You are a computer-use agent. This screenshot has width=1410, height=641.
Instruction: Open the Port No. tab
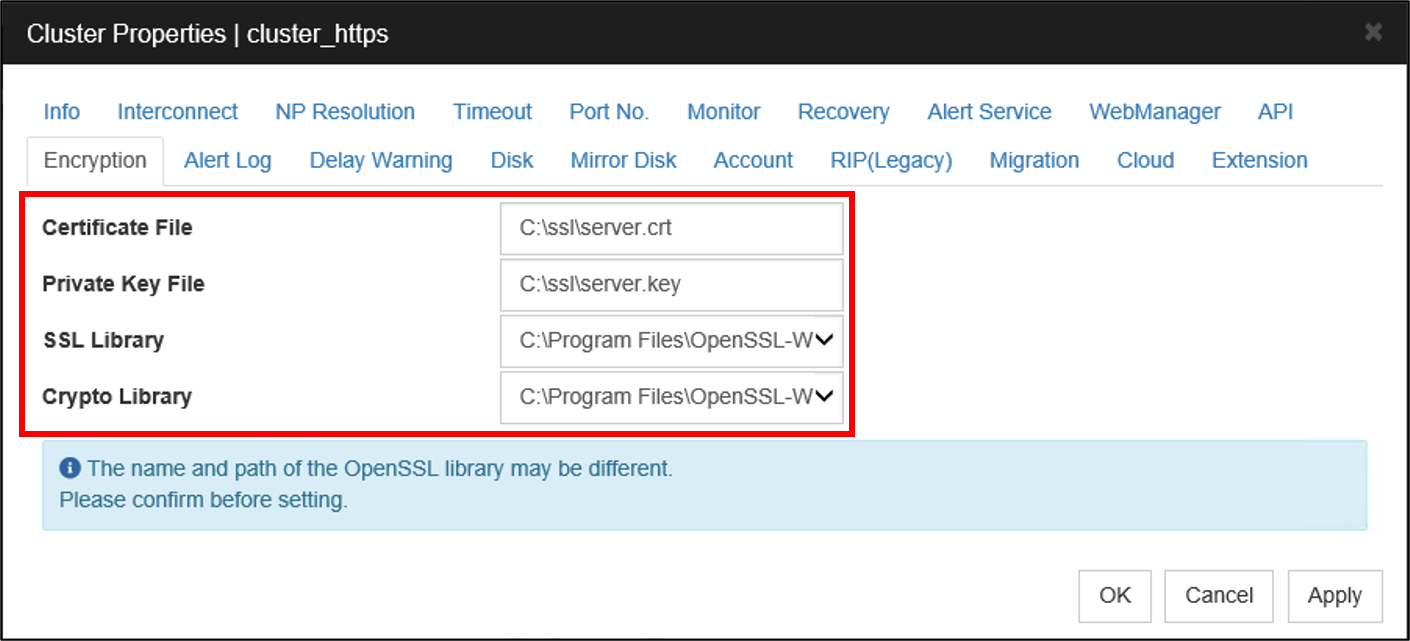coord(609,112)
